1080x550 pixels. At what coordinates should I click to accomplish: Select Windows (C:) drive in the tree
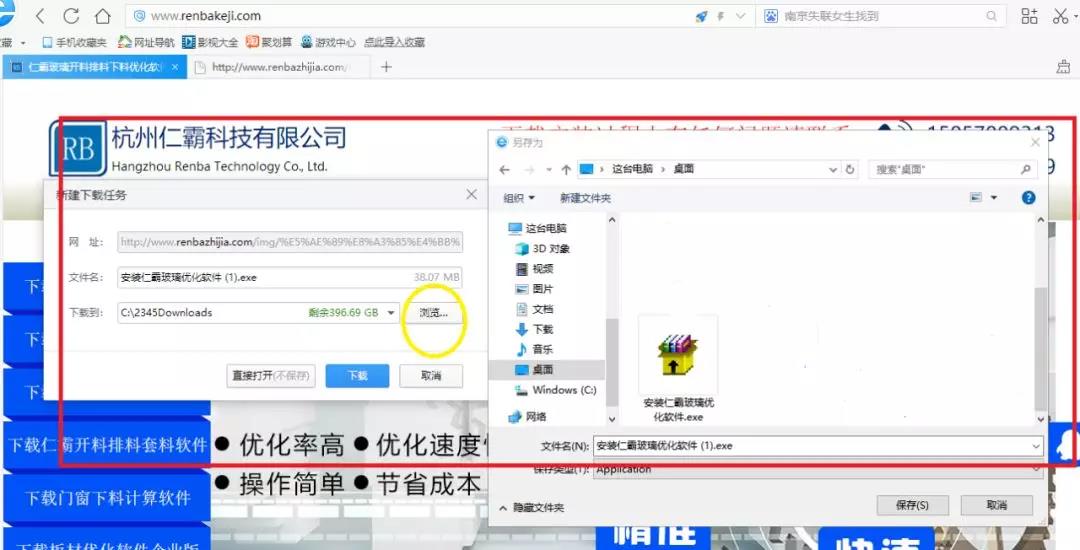pyautogui.click(x=555, y=390)
